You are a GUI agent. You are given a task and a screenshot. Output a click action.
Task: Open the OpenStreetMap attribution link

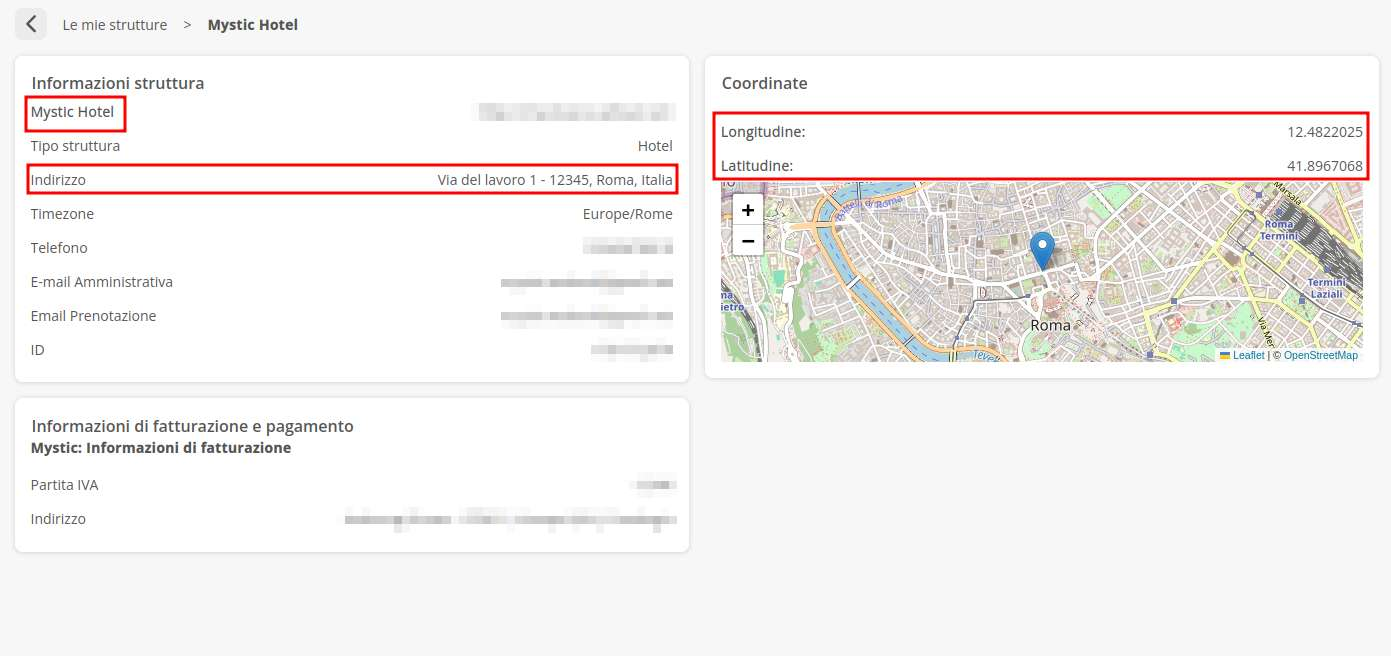pos(1320,355)
